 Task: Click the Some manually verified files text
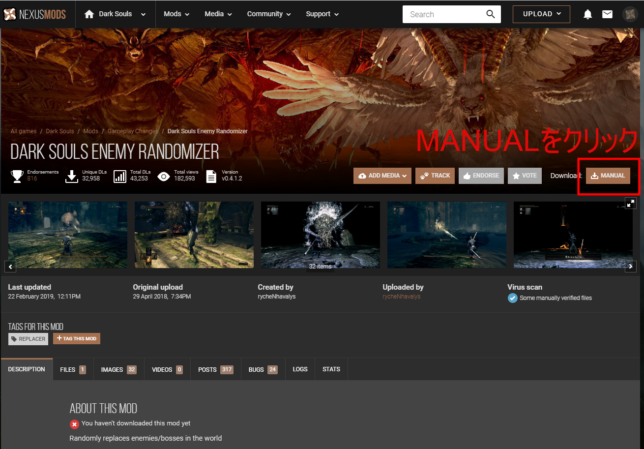point(556,298)
